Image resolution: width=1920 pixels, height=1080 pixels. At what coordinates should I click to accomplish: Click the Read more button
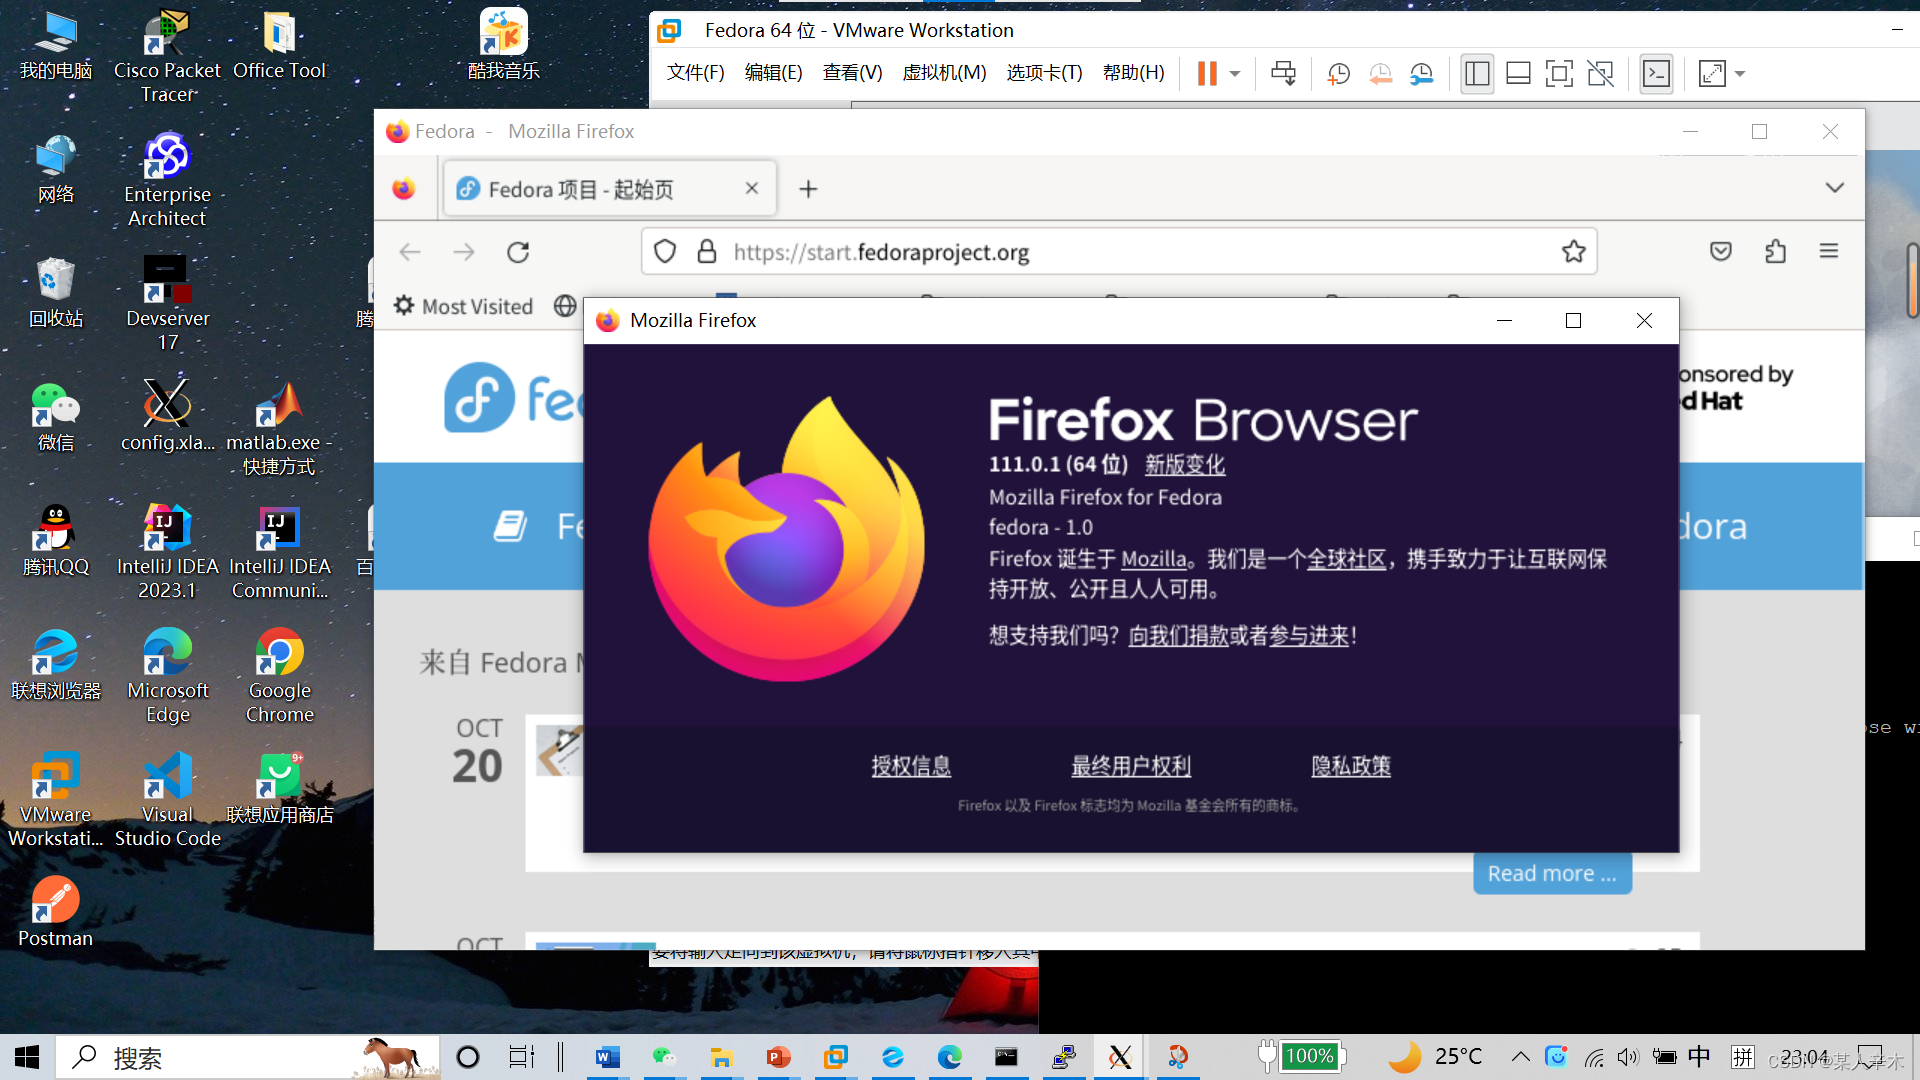point(1551,873)
